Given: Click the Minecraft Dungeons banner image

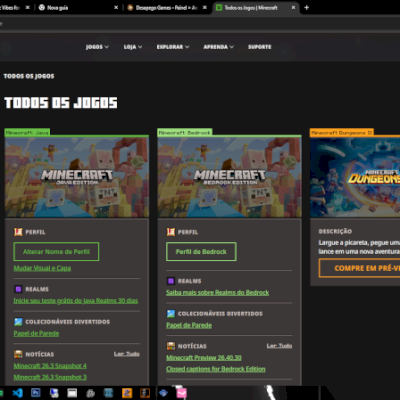Looking at the screenshot, I should [x=355, y=177].
